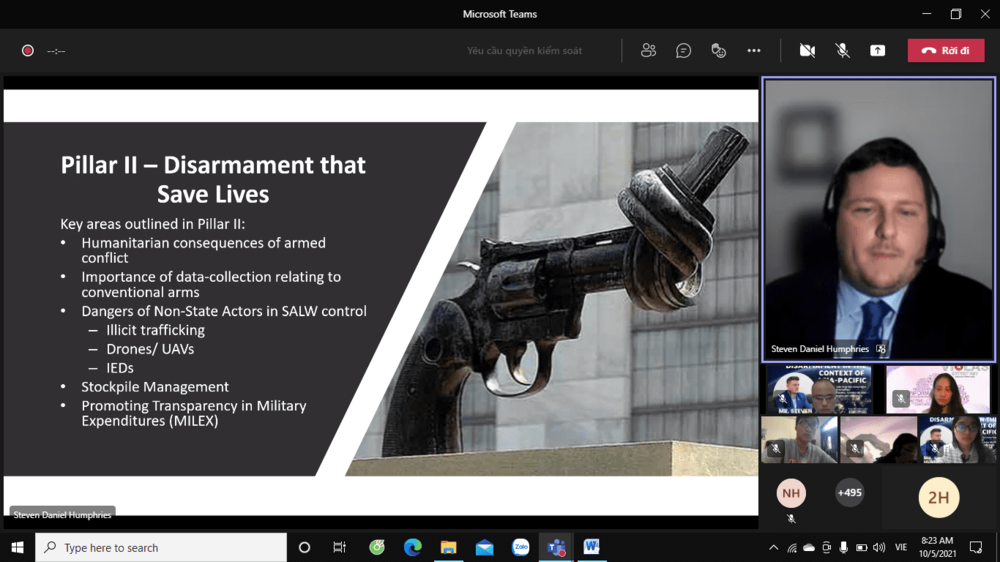Click the Steven Daniel Humphries label under the slide
Screen dimensions: 1000x562
[62, 515]
